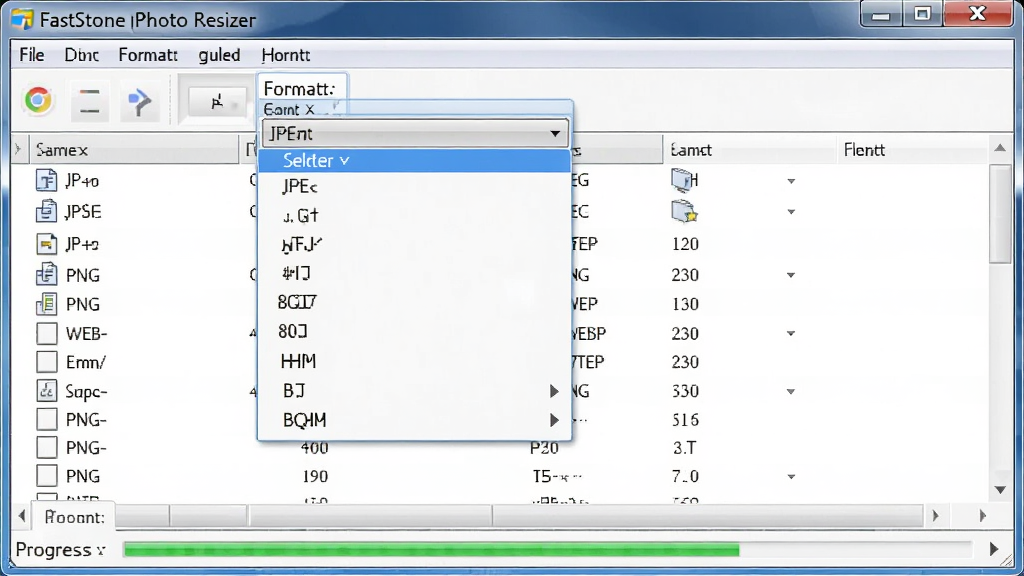Toggle the first PNG- row checkbox
The height and width of the screenshot is (576, 1024).
46,419
